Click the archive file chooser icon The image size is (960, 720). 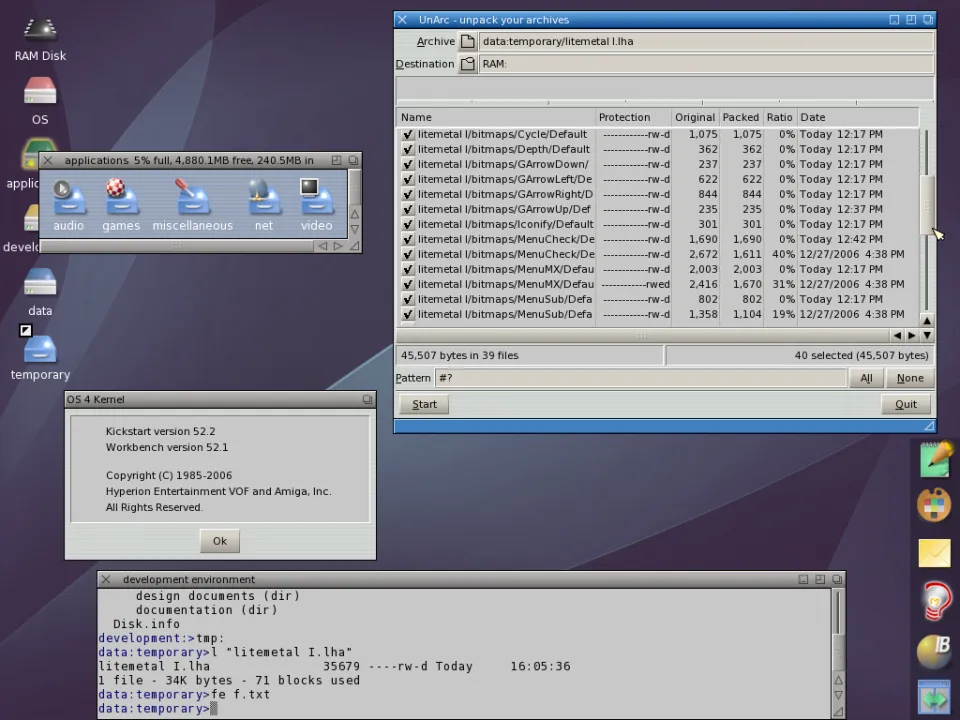pos(467,42)
